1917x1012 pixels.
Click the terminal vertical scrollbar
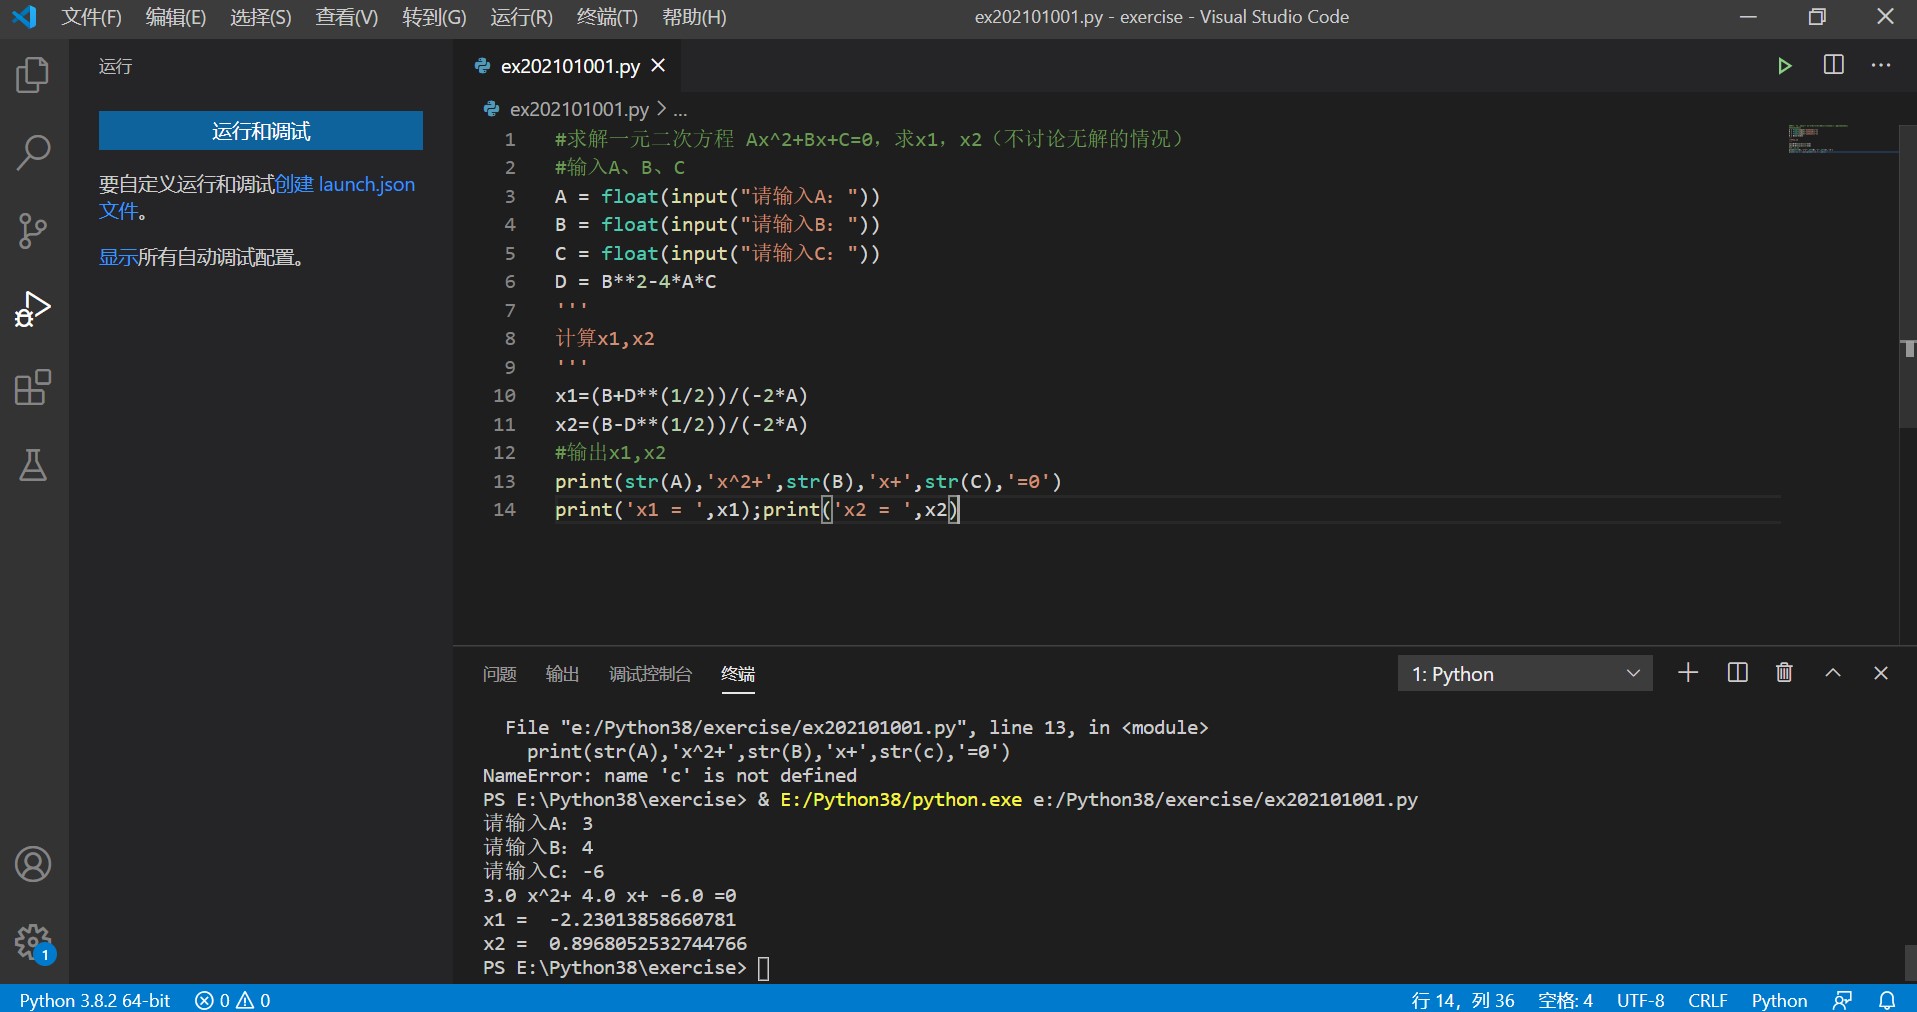(1910, 963)
